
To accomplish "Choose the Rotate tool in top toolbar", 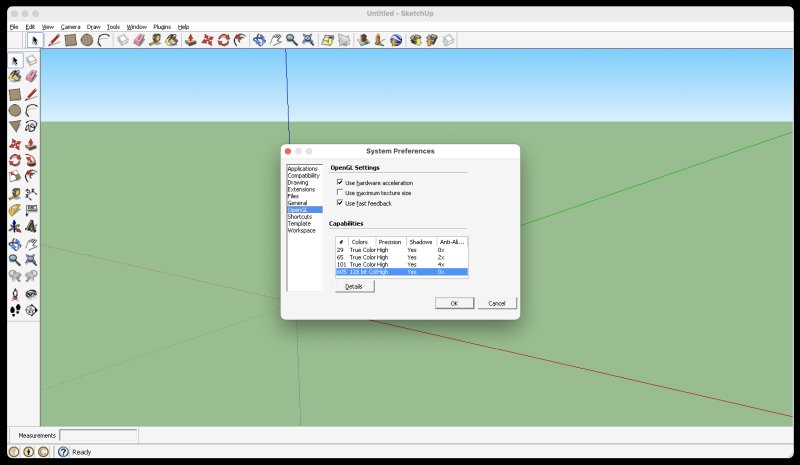I will pos(224,40).
